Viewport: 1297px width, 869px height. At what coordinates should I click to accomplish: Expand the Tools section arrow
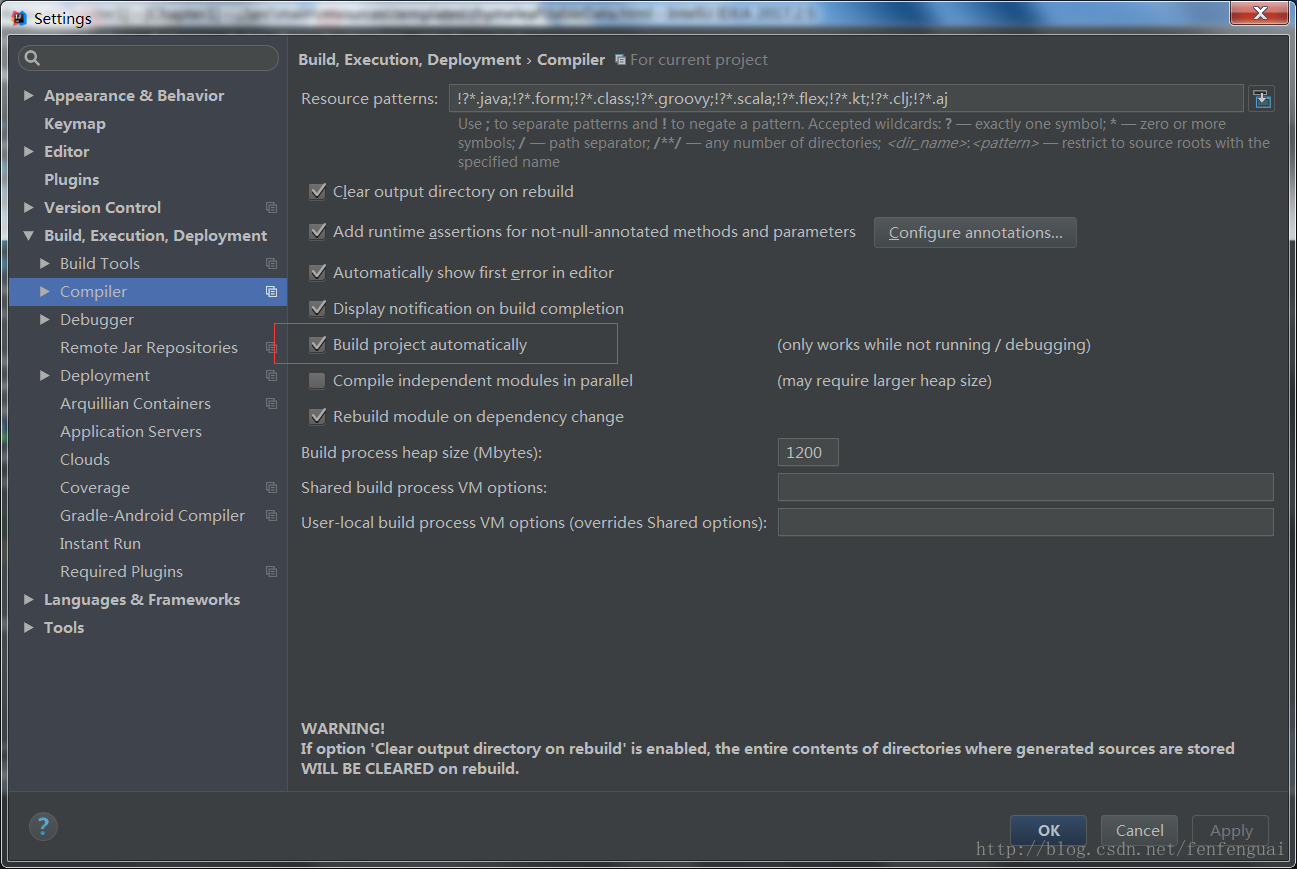28,628
